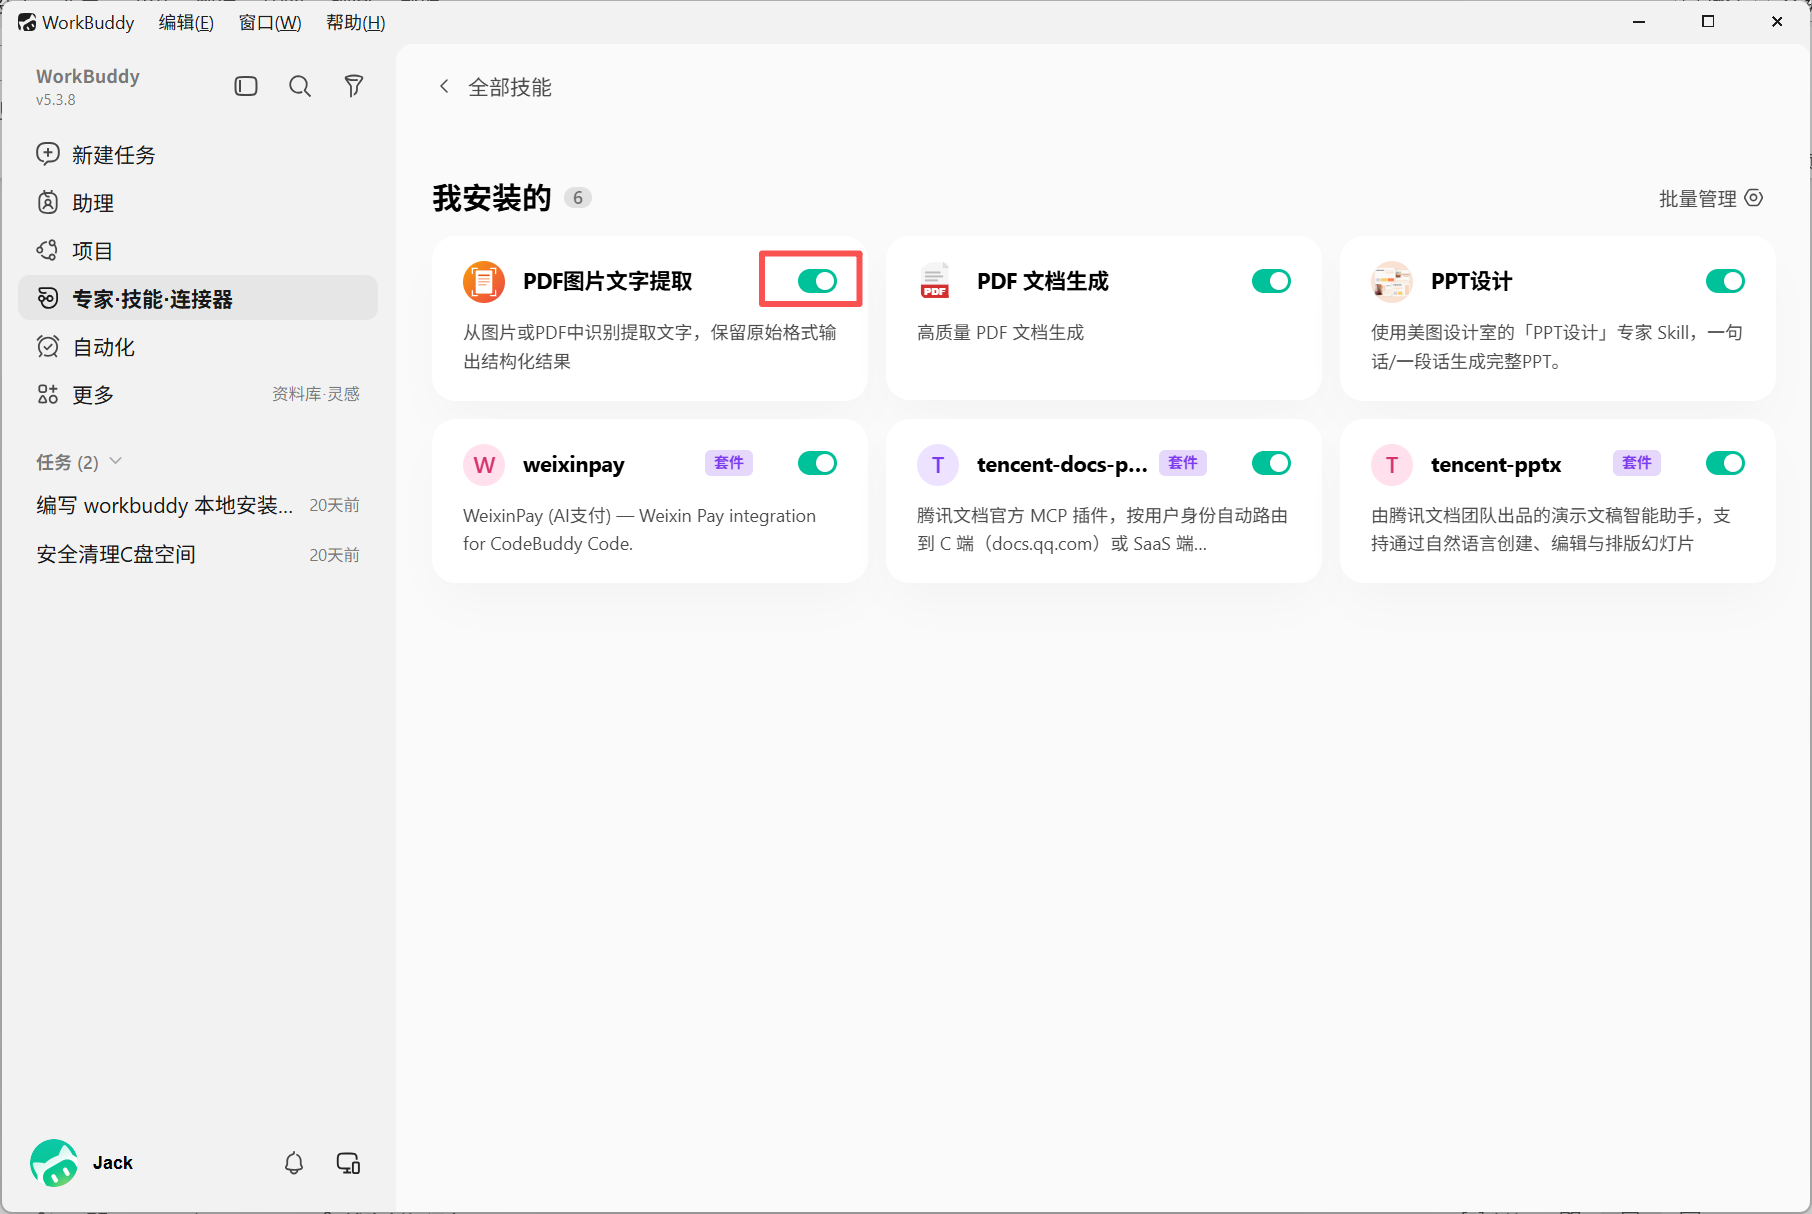
Task: Disable the PDF图片文字提取 skill toggle
Action: pos(817,281)
